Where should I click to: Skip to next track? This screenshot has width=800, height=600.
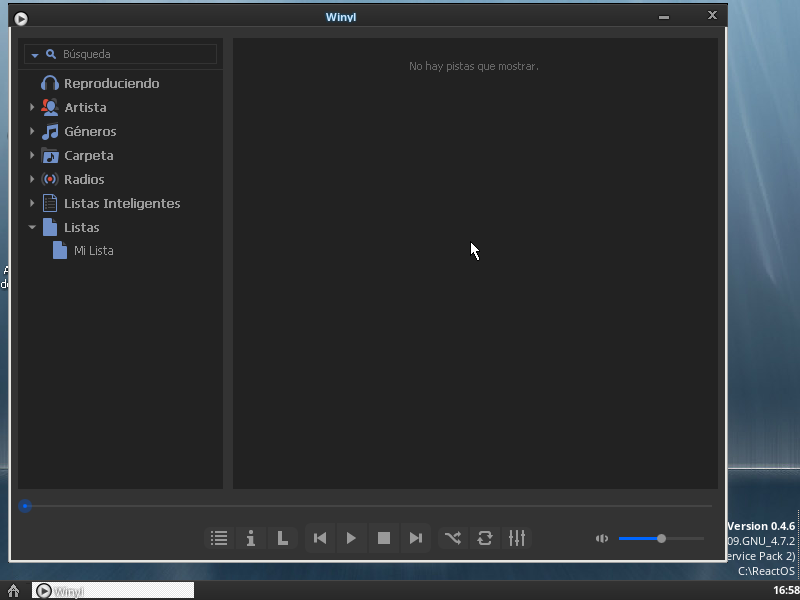click(x=416, y=538)
